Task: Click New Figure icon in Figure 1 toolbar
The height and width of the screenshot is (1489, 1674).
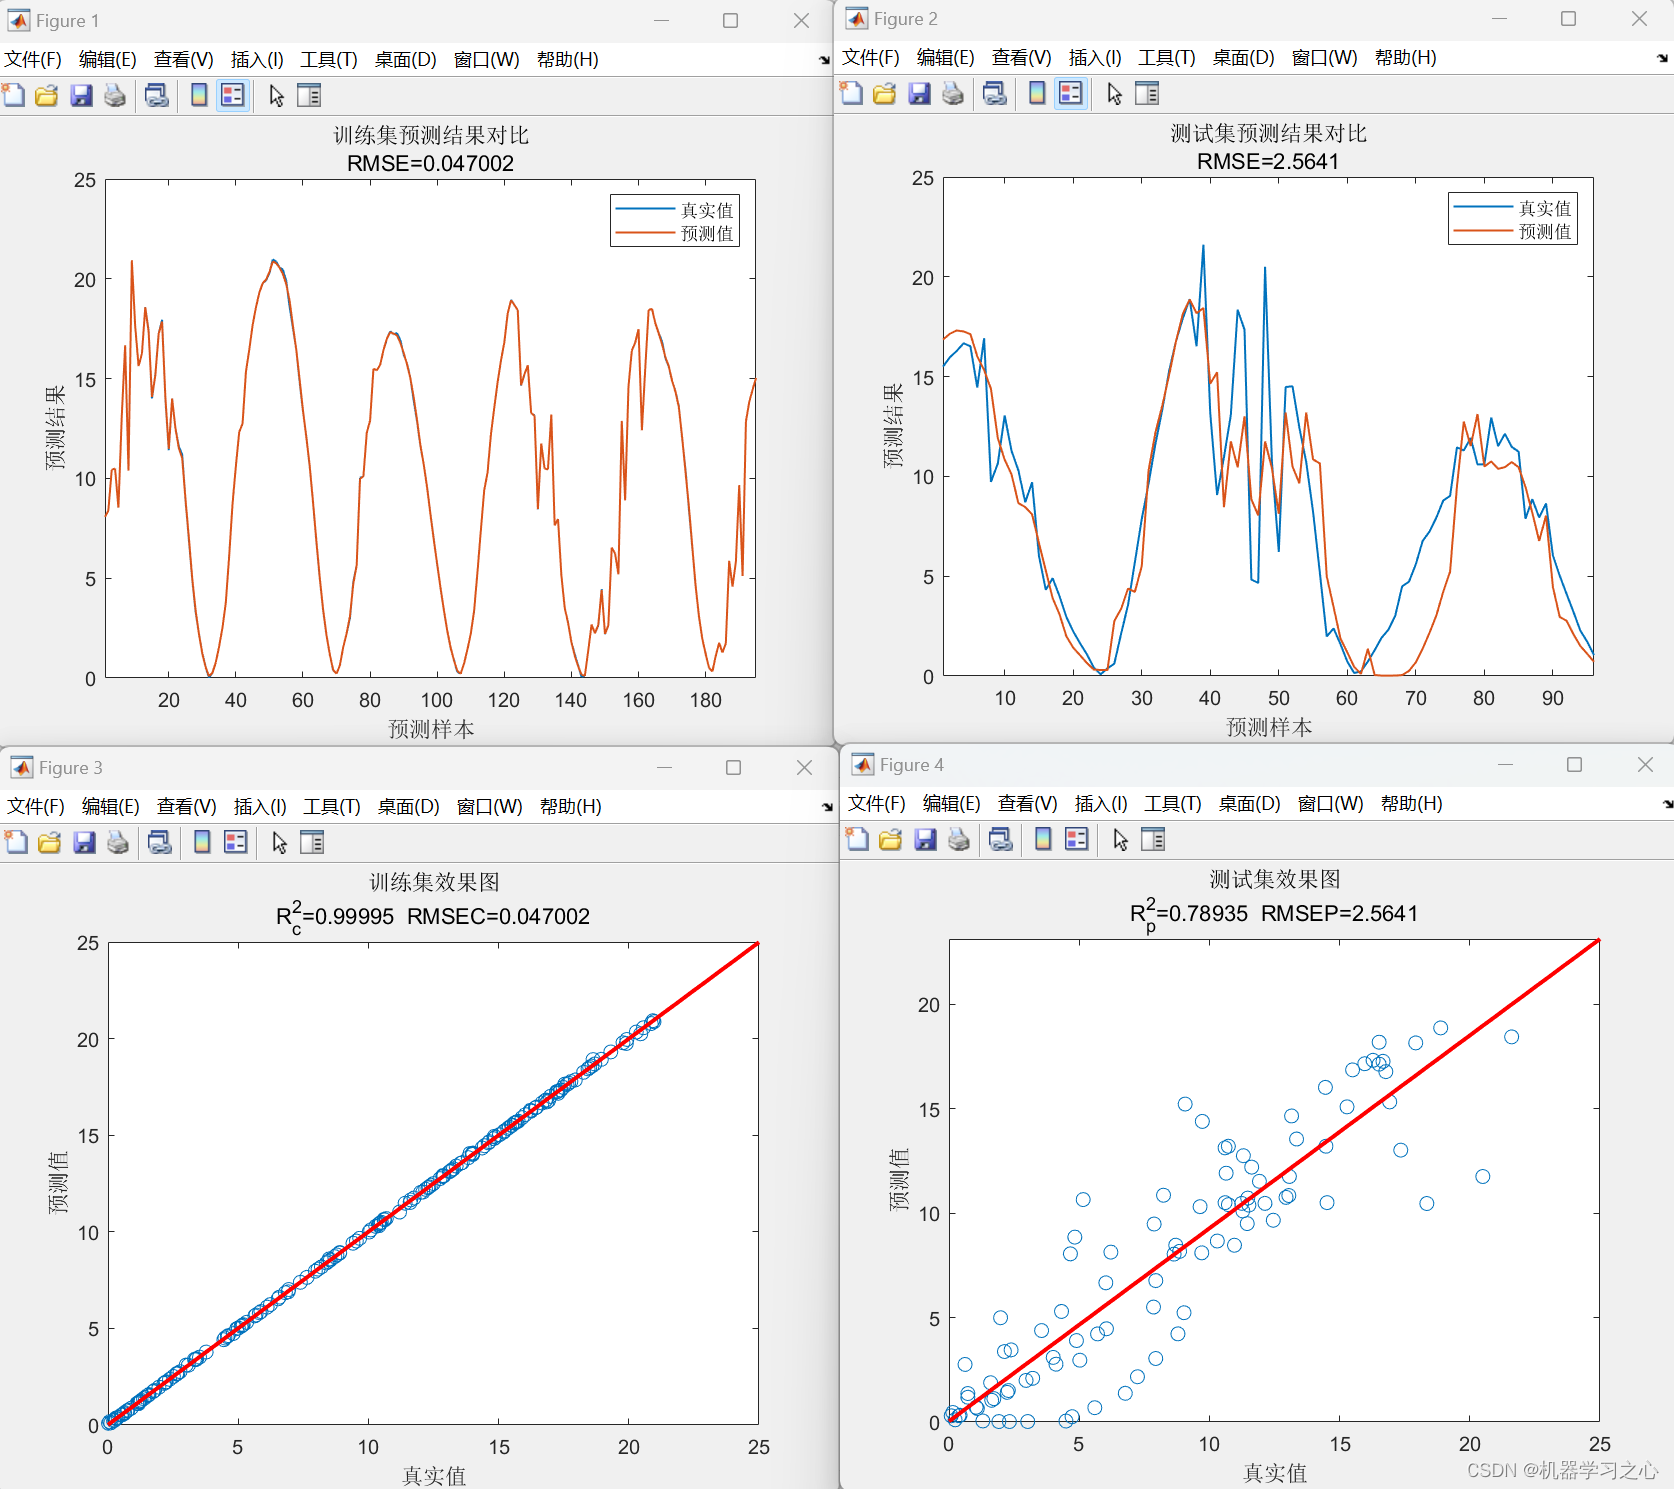Action: (x=14, y=95)
